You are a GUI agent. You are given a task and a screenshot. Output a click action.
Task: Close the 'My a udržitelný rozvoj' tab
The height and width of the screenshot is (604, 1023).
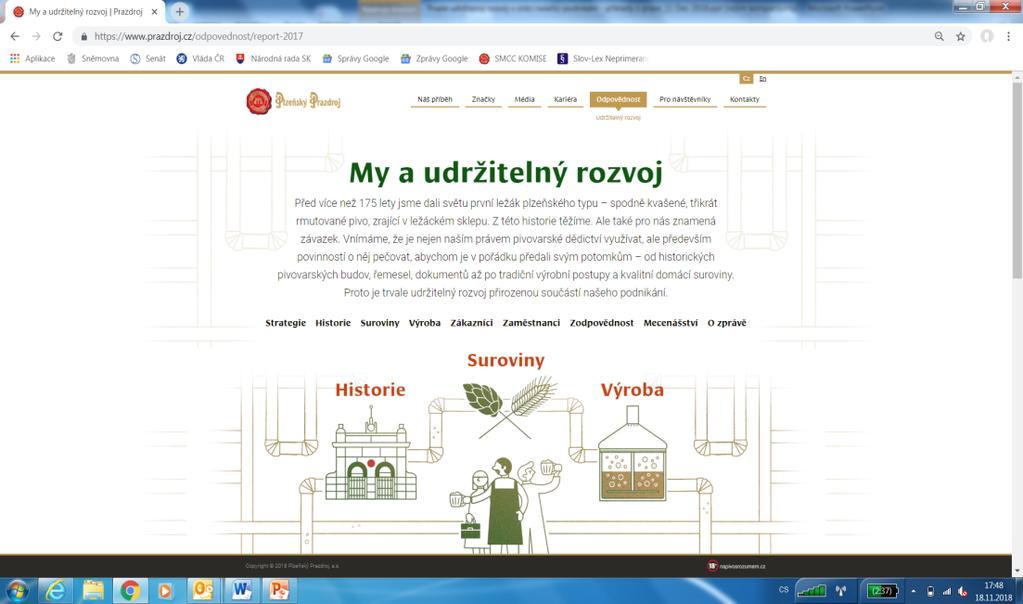155,12
